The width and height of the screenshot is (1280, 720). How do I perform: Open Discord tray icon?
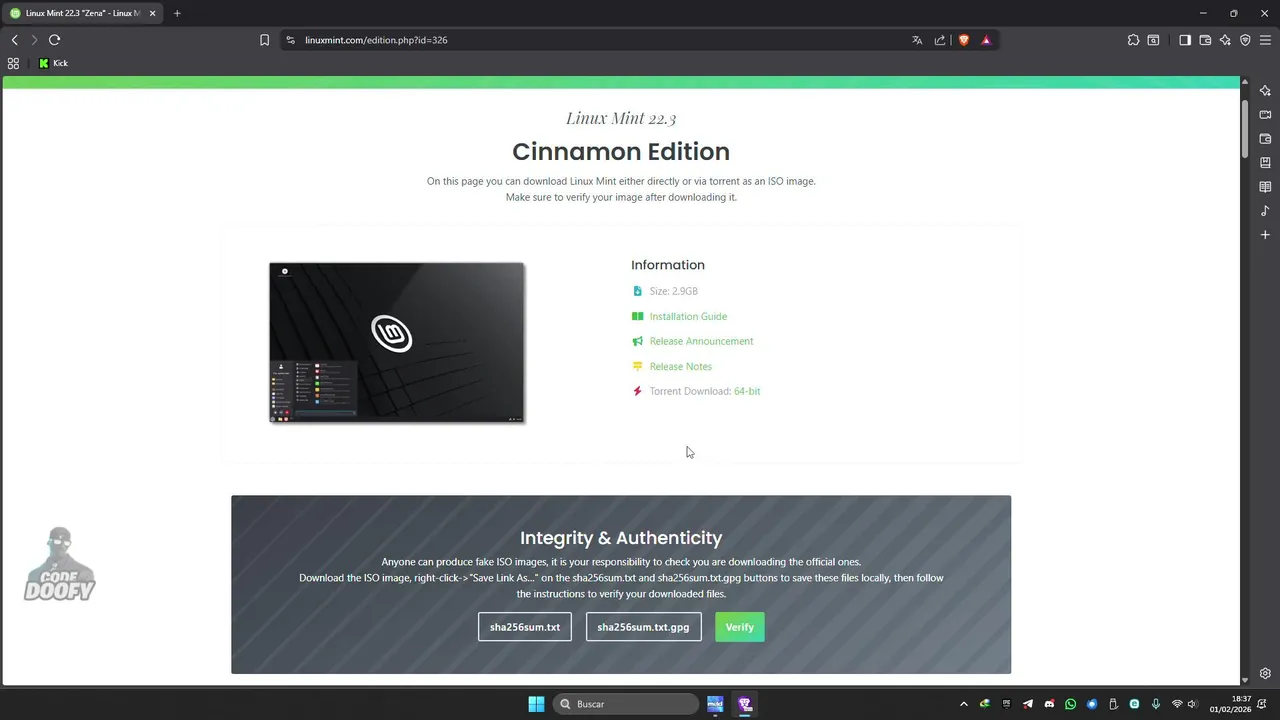1049,704
